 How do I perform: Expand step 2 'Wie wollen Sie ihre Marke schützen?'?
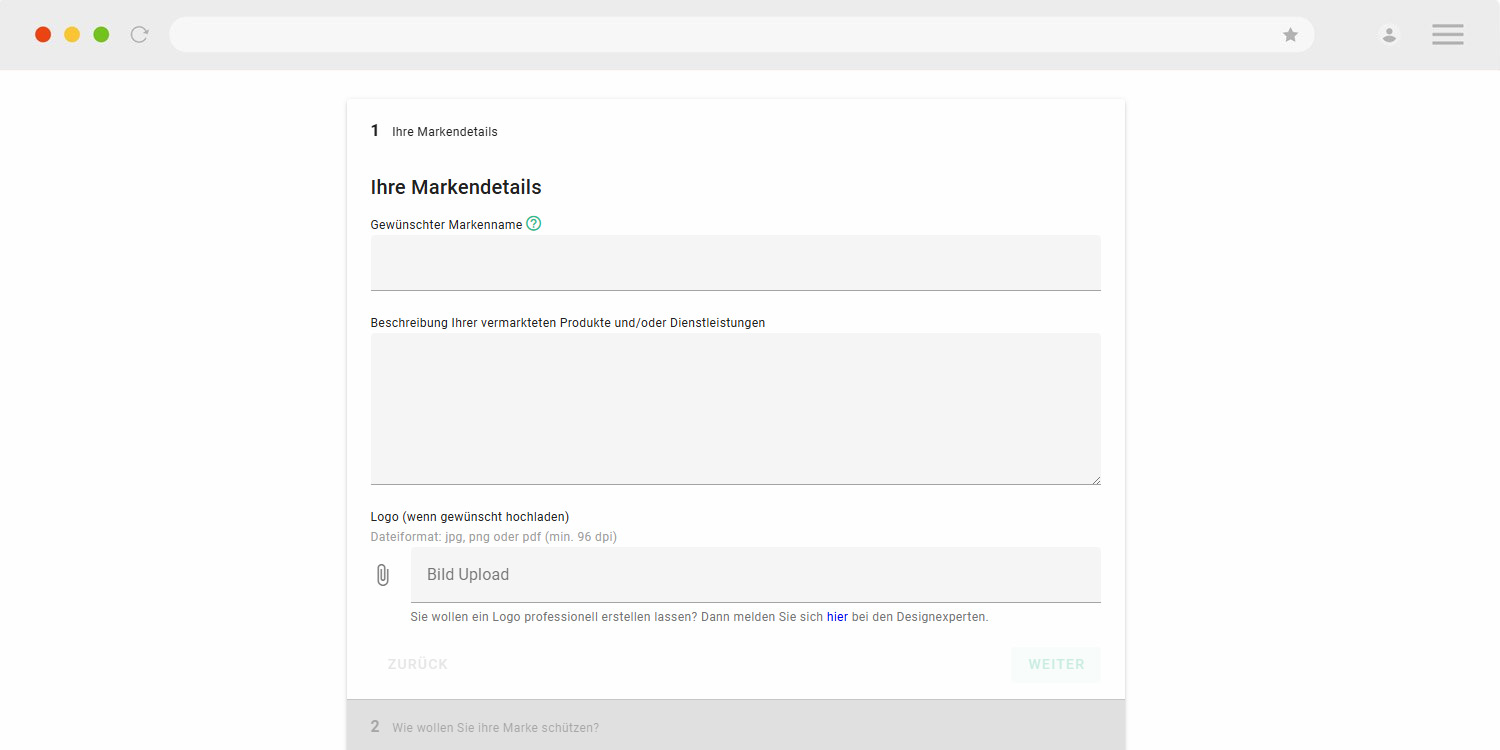pos(736,727)
